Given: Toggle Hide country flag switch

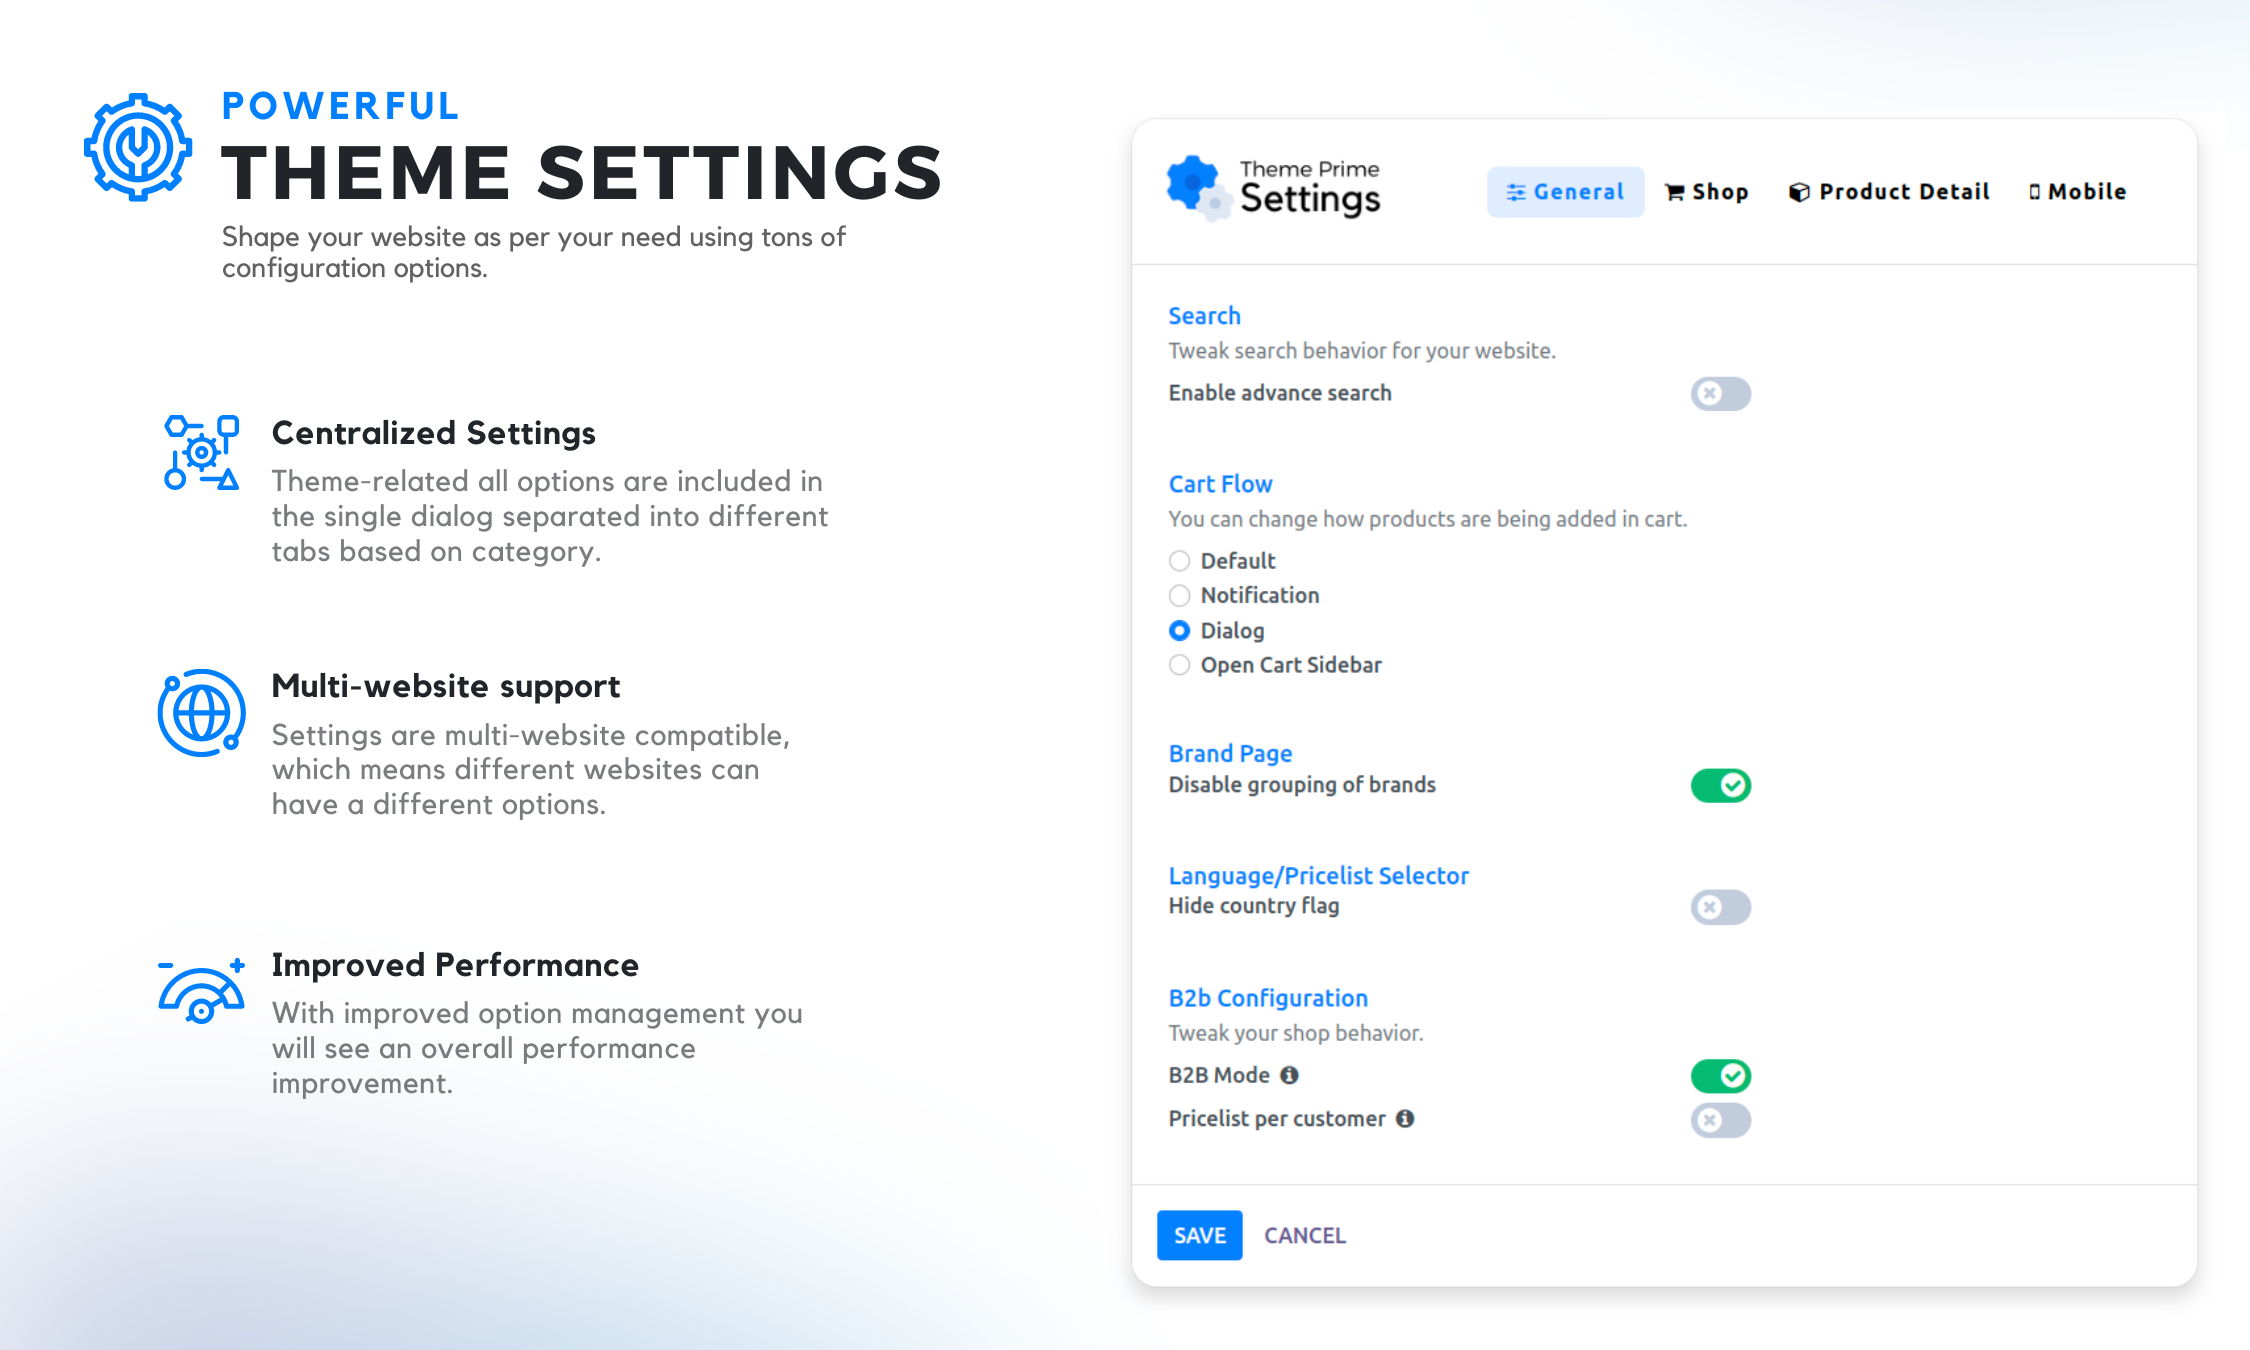Looking at the screenshot, I should (1720, 907).
